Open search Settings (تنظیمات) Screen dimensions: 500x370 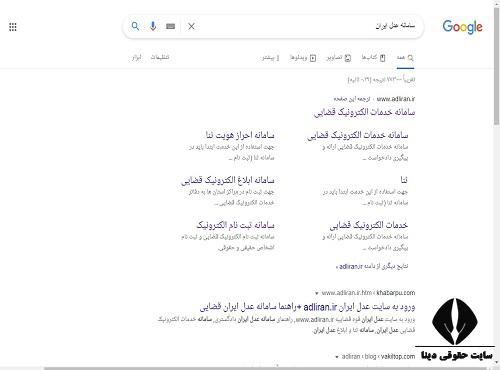coord(160,57)
